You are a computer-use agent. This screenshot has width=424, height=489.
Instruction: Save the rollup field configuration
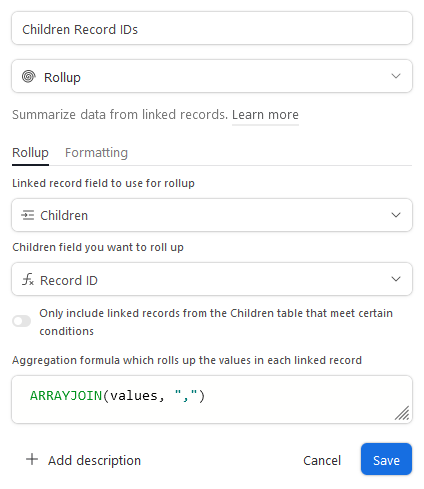click(386, 459)
